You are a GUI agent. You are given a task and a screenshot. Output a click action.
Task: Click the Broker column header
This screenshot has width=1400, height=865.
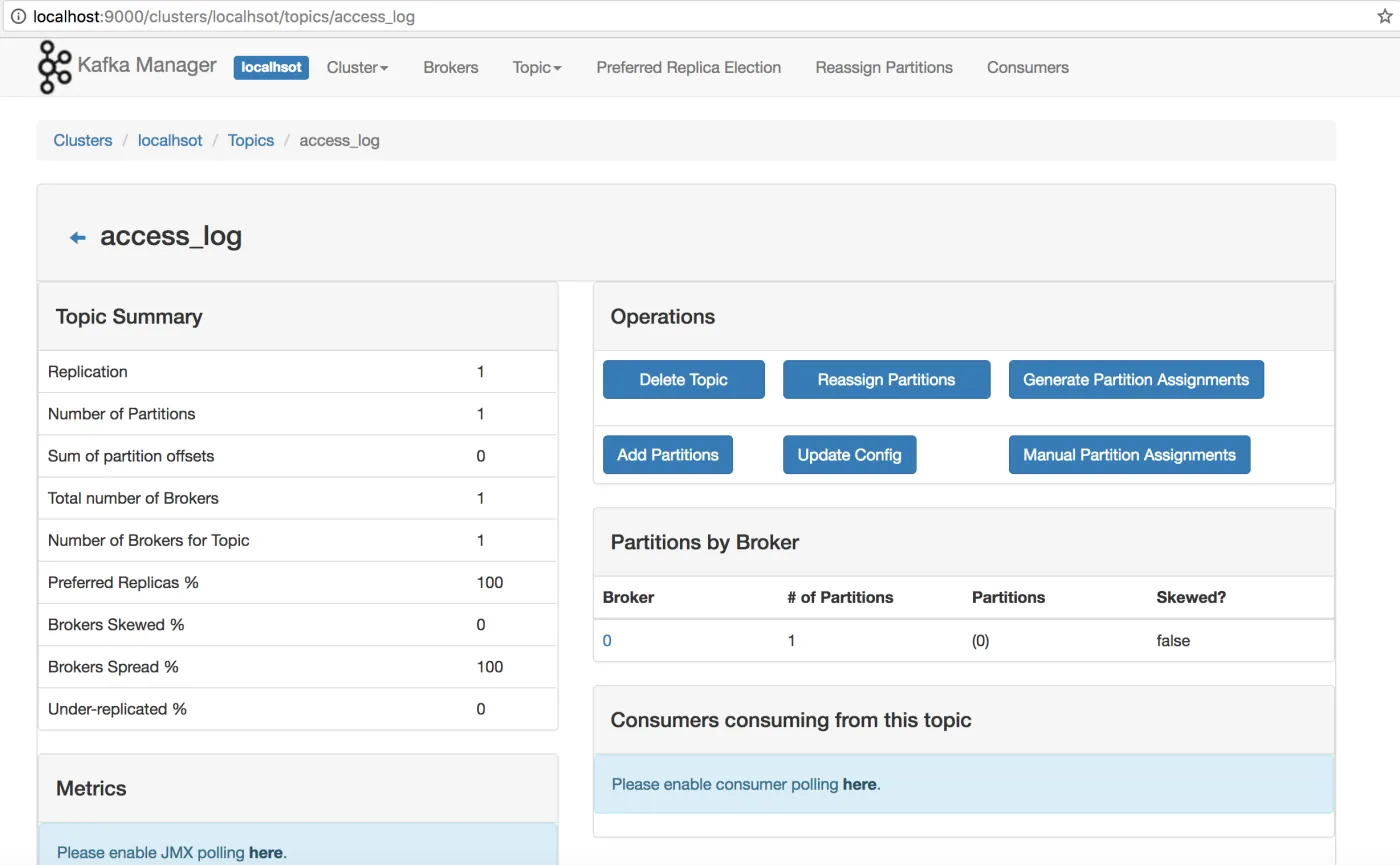[x=628, y=597]
